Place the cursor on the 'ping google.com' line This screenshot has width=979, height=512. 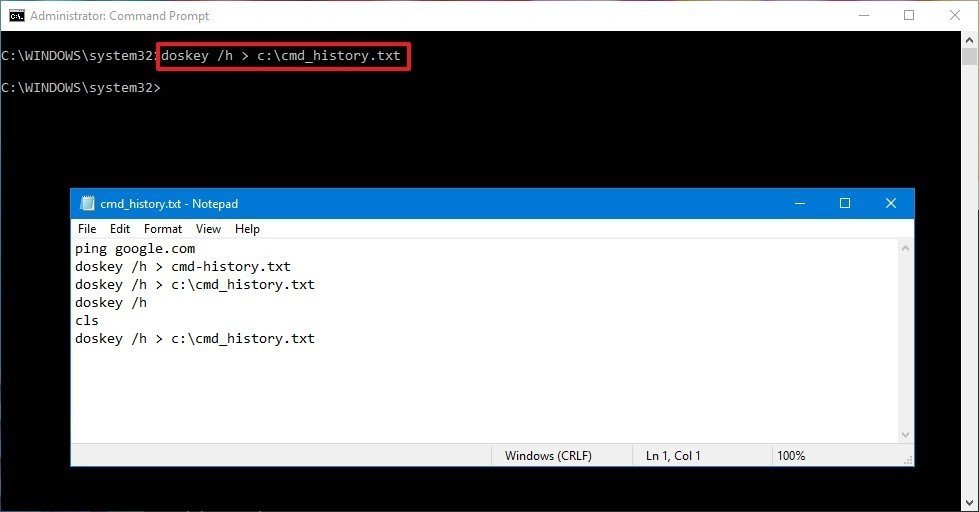click(x=135, y=248)
